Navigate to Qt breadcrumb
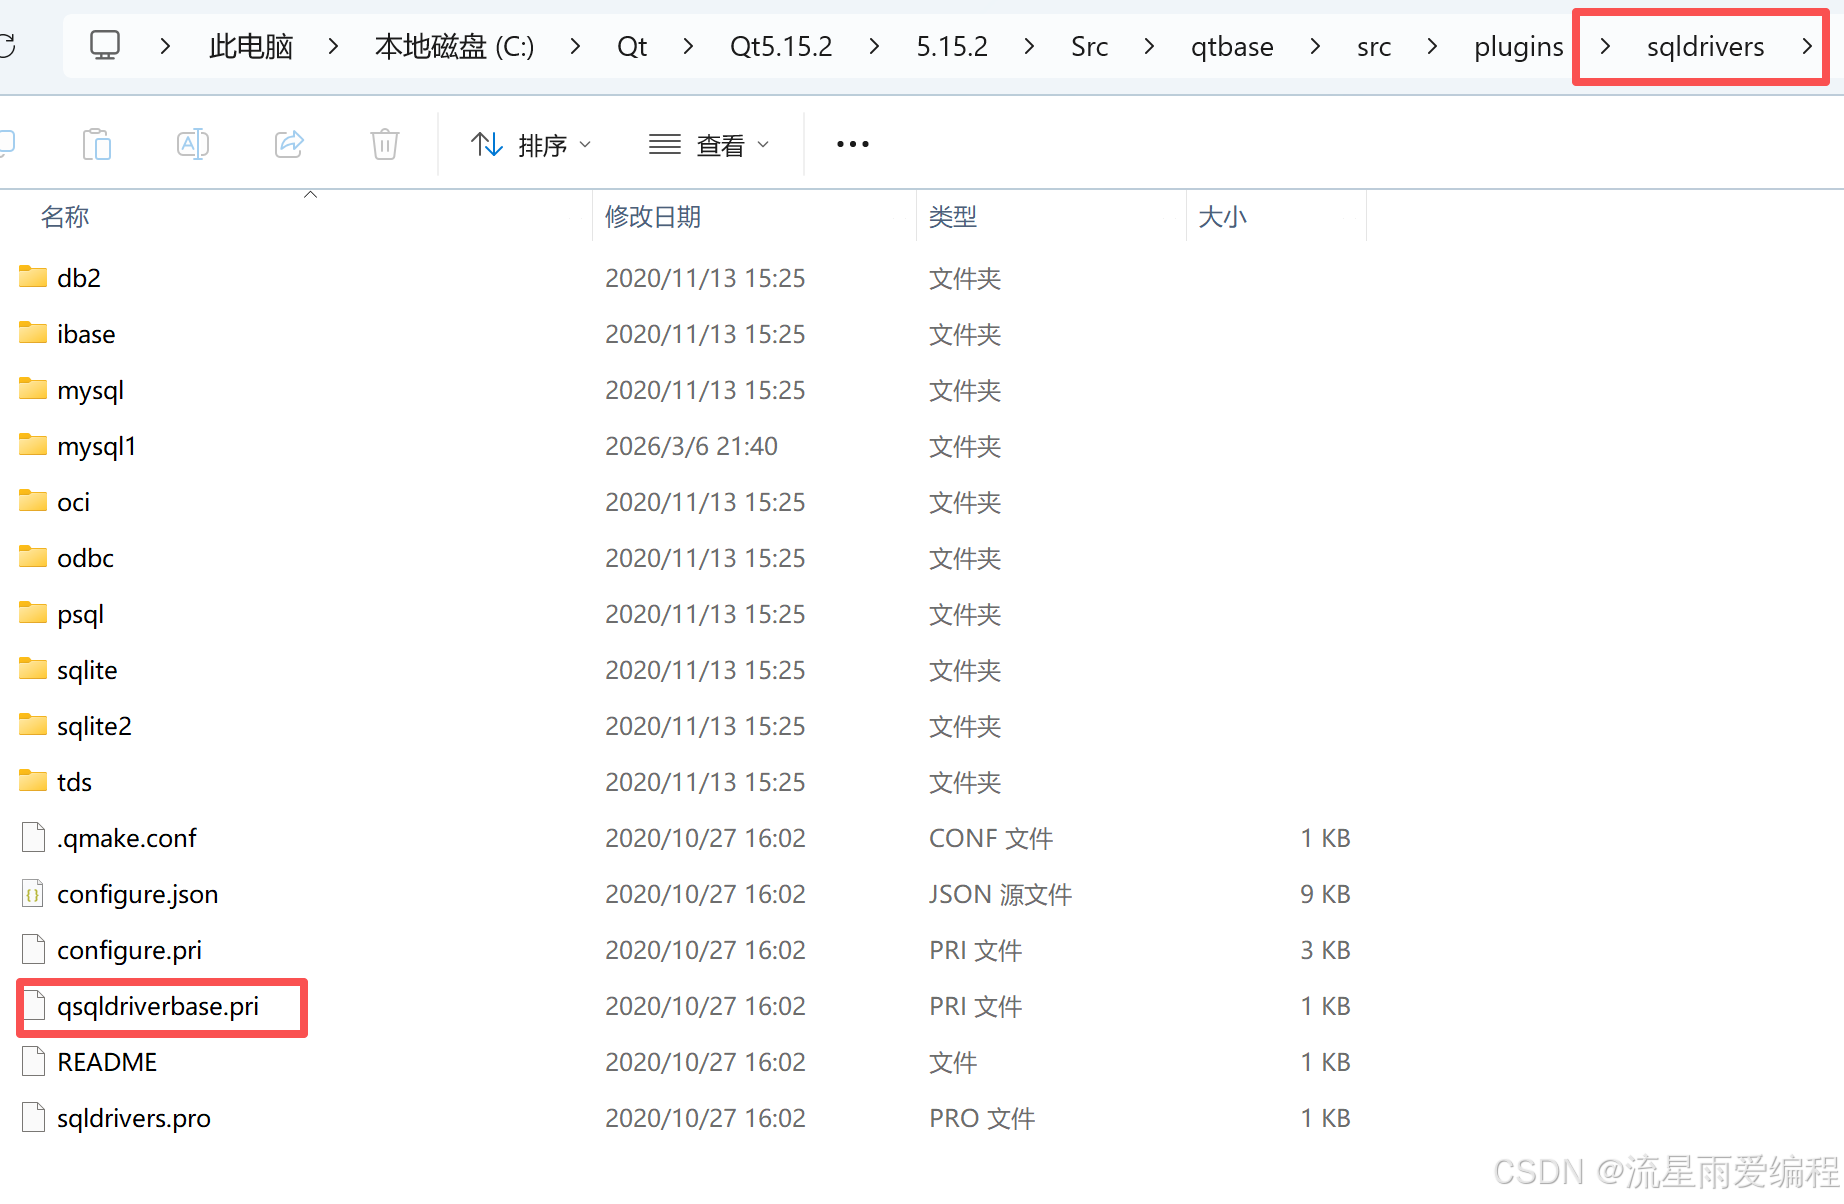The height and width of the screenshot is (1204, 1844). [632, 46]
